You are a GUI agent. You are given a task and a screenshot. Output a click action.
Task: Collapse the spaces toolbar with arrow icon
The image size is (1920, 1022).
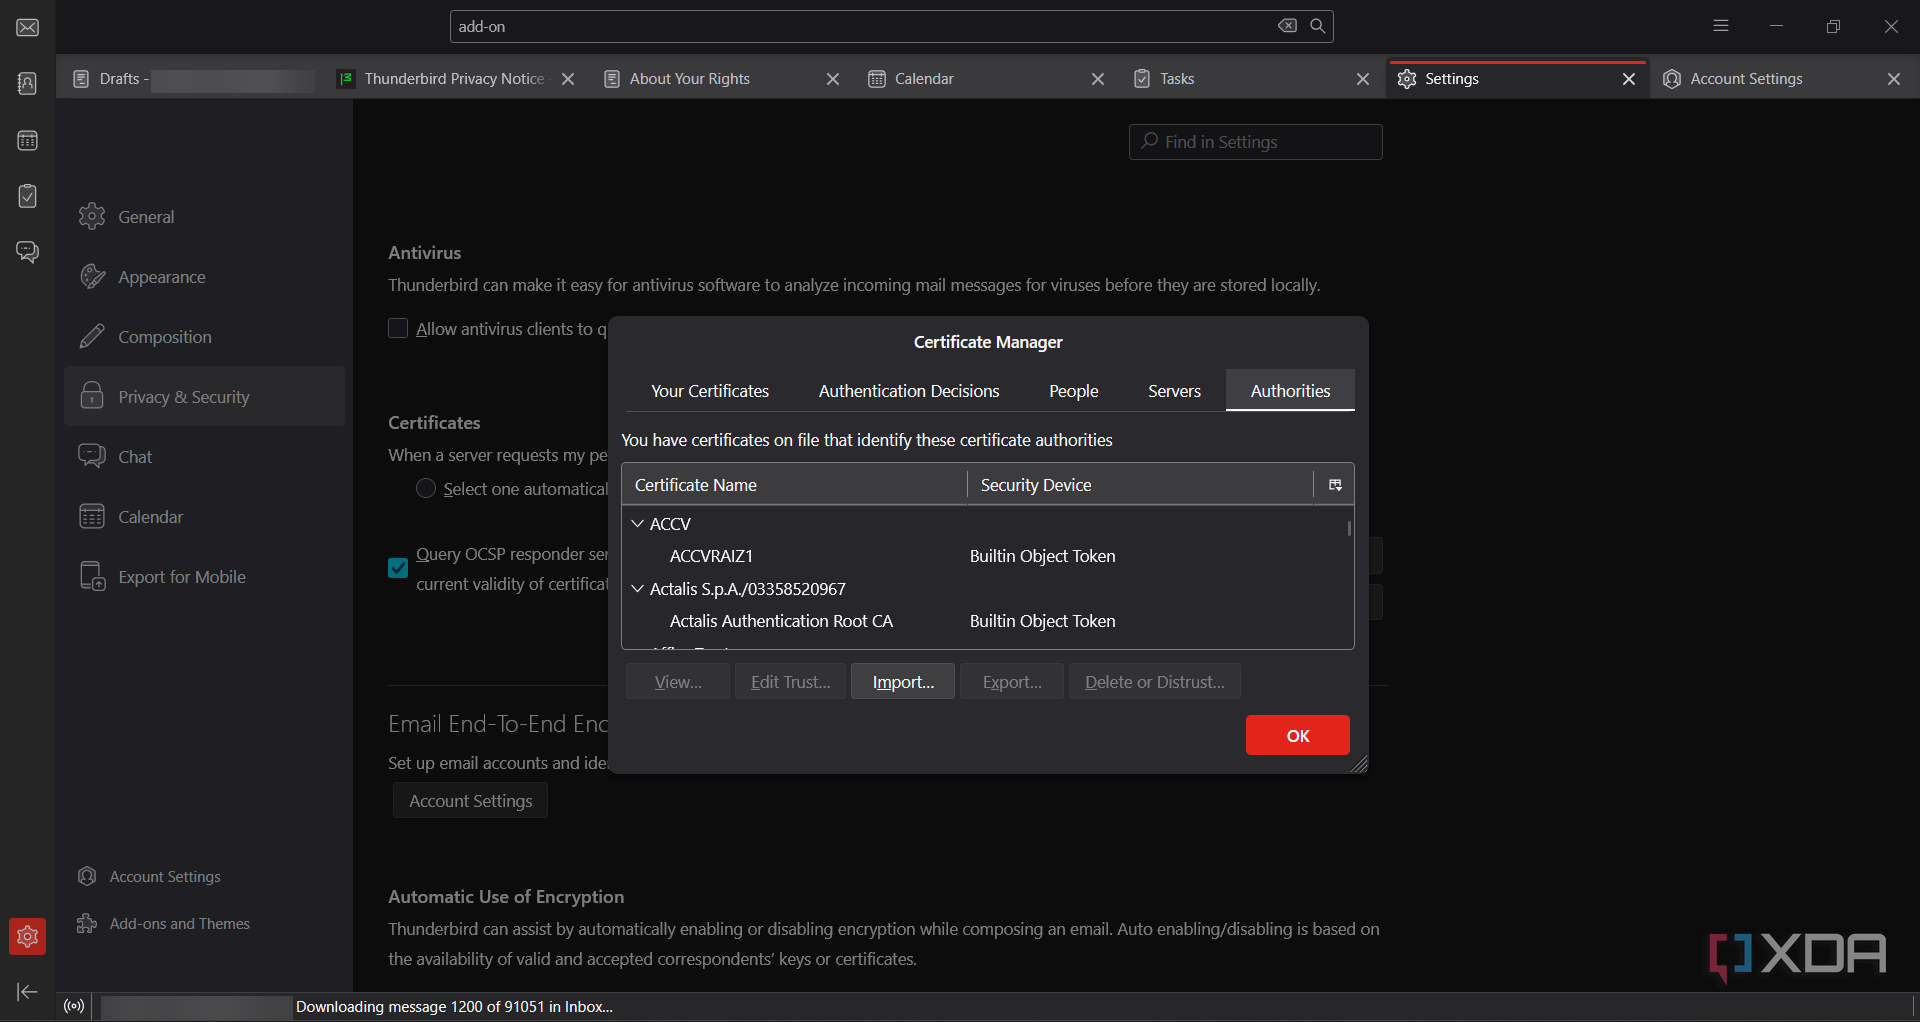coord(27,992)
